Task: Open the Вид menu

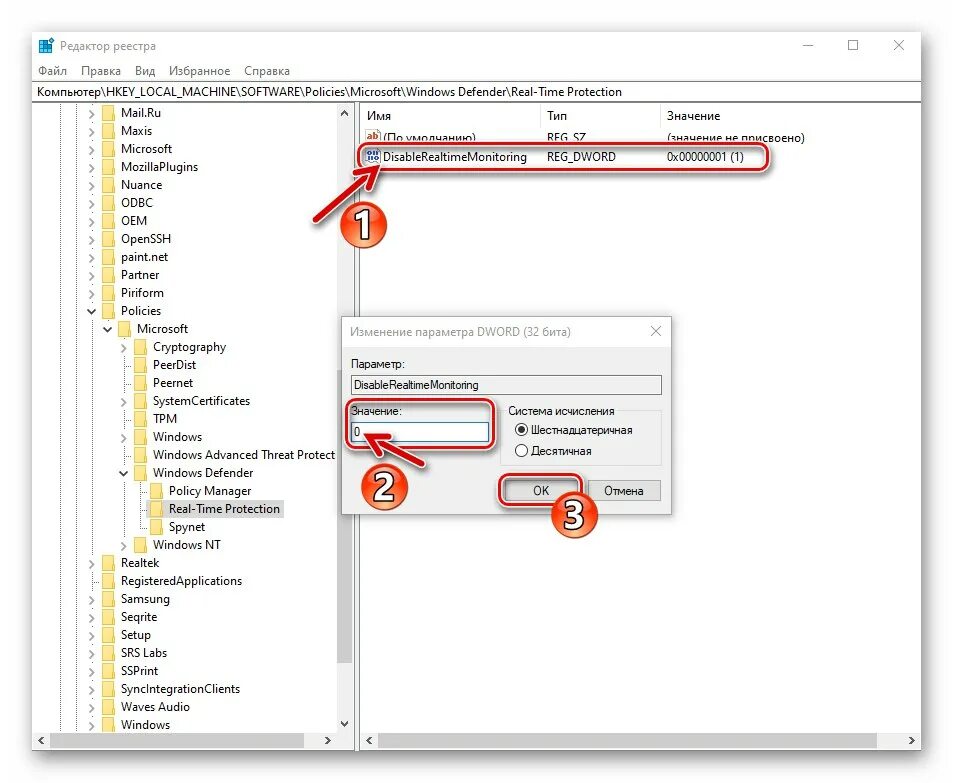Action: point(145,71)
